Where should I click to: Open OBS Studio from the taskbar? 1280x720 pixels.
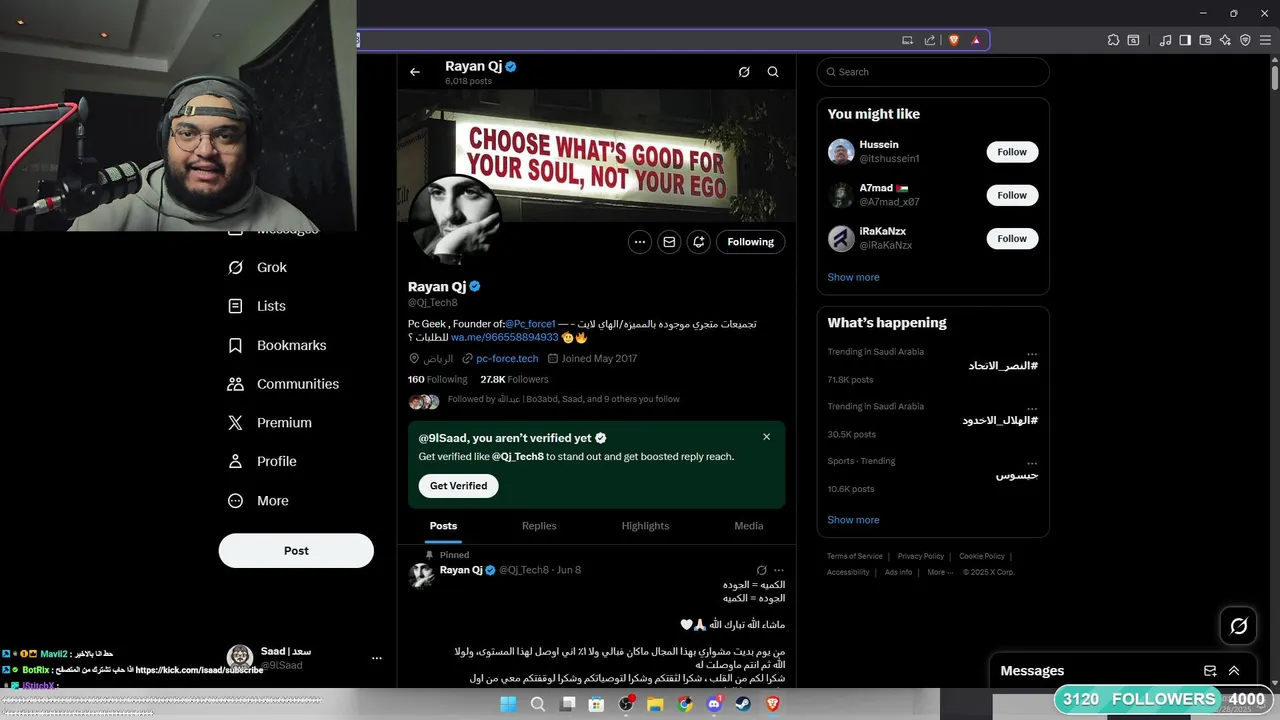(626, 704)
